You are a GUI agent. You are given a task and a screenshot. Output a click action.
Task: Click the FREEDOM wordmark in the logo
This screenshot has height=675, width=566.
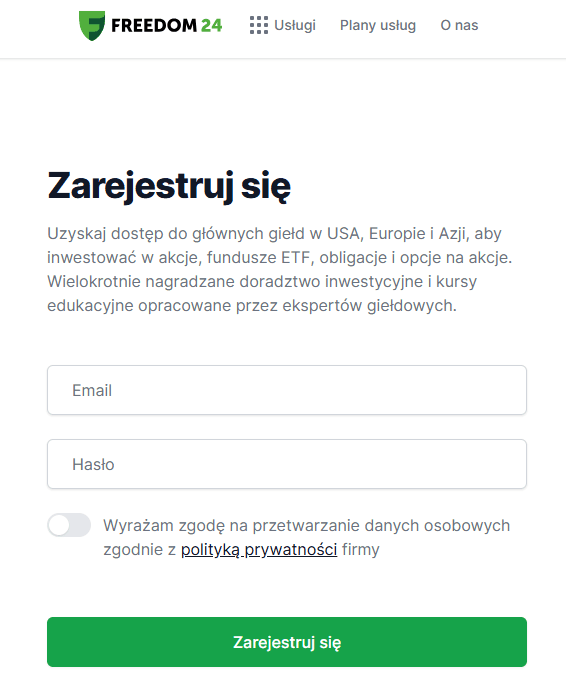[x=154, y=25]
